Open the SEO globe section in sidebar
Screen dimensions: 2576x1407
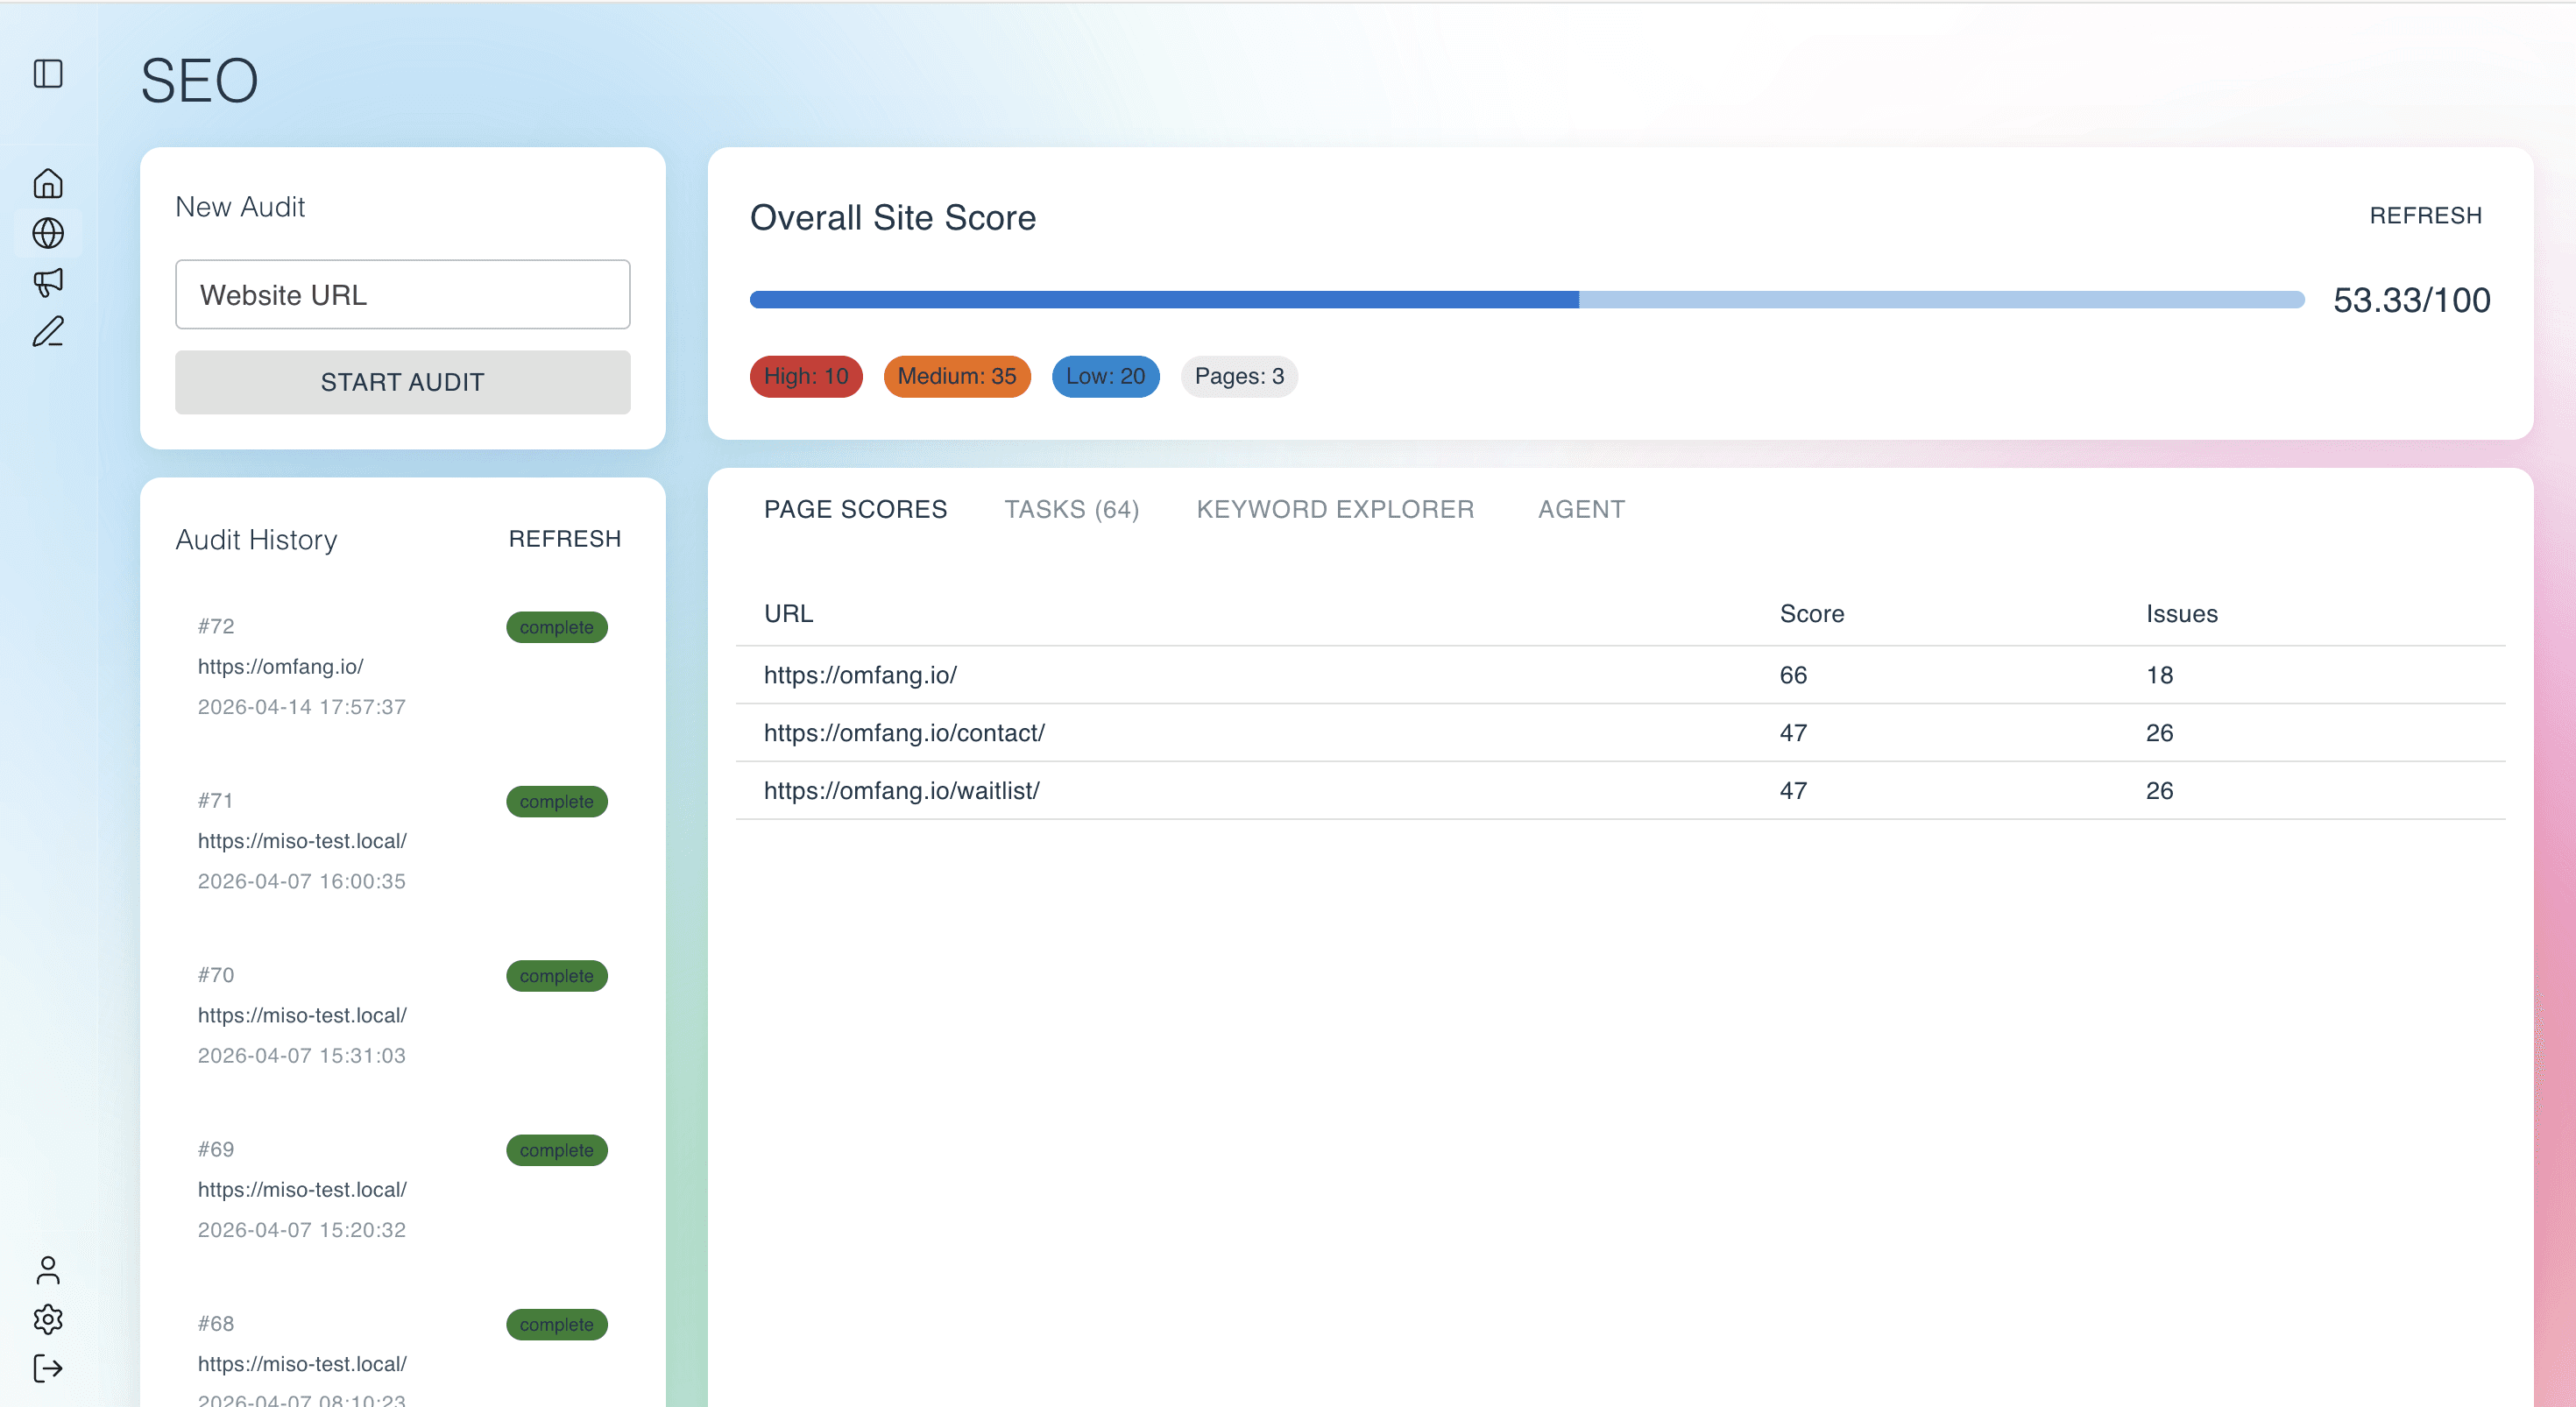(x=47, y=233)
